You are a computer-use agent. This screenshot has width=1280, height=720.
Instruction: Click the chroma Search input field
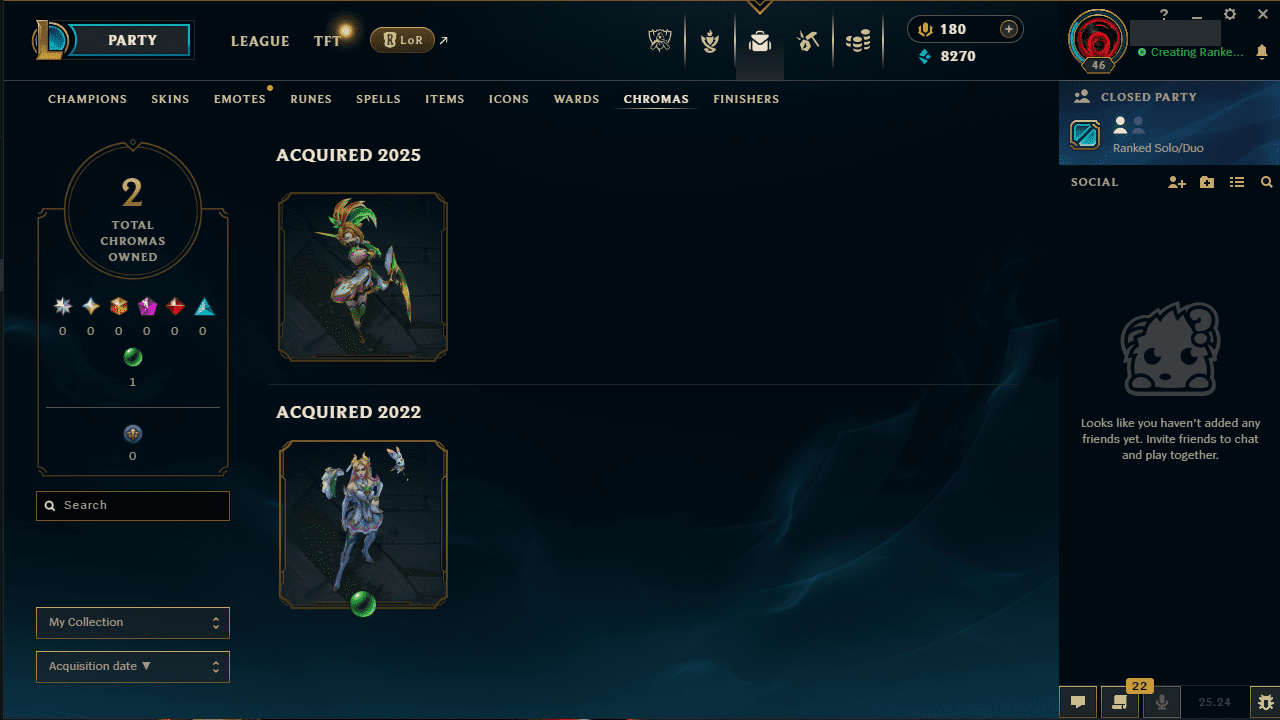pyautogui.click(x=133, y=506)
